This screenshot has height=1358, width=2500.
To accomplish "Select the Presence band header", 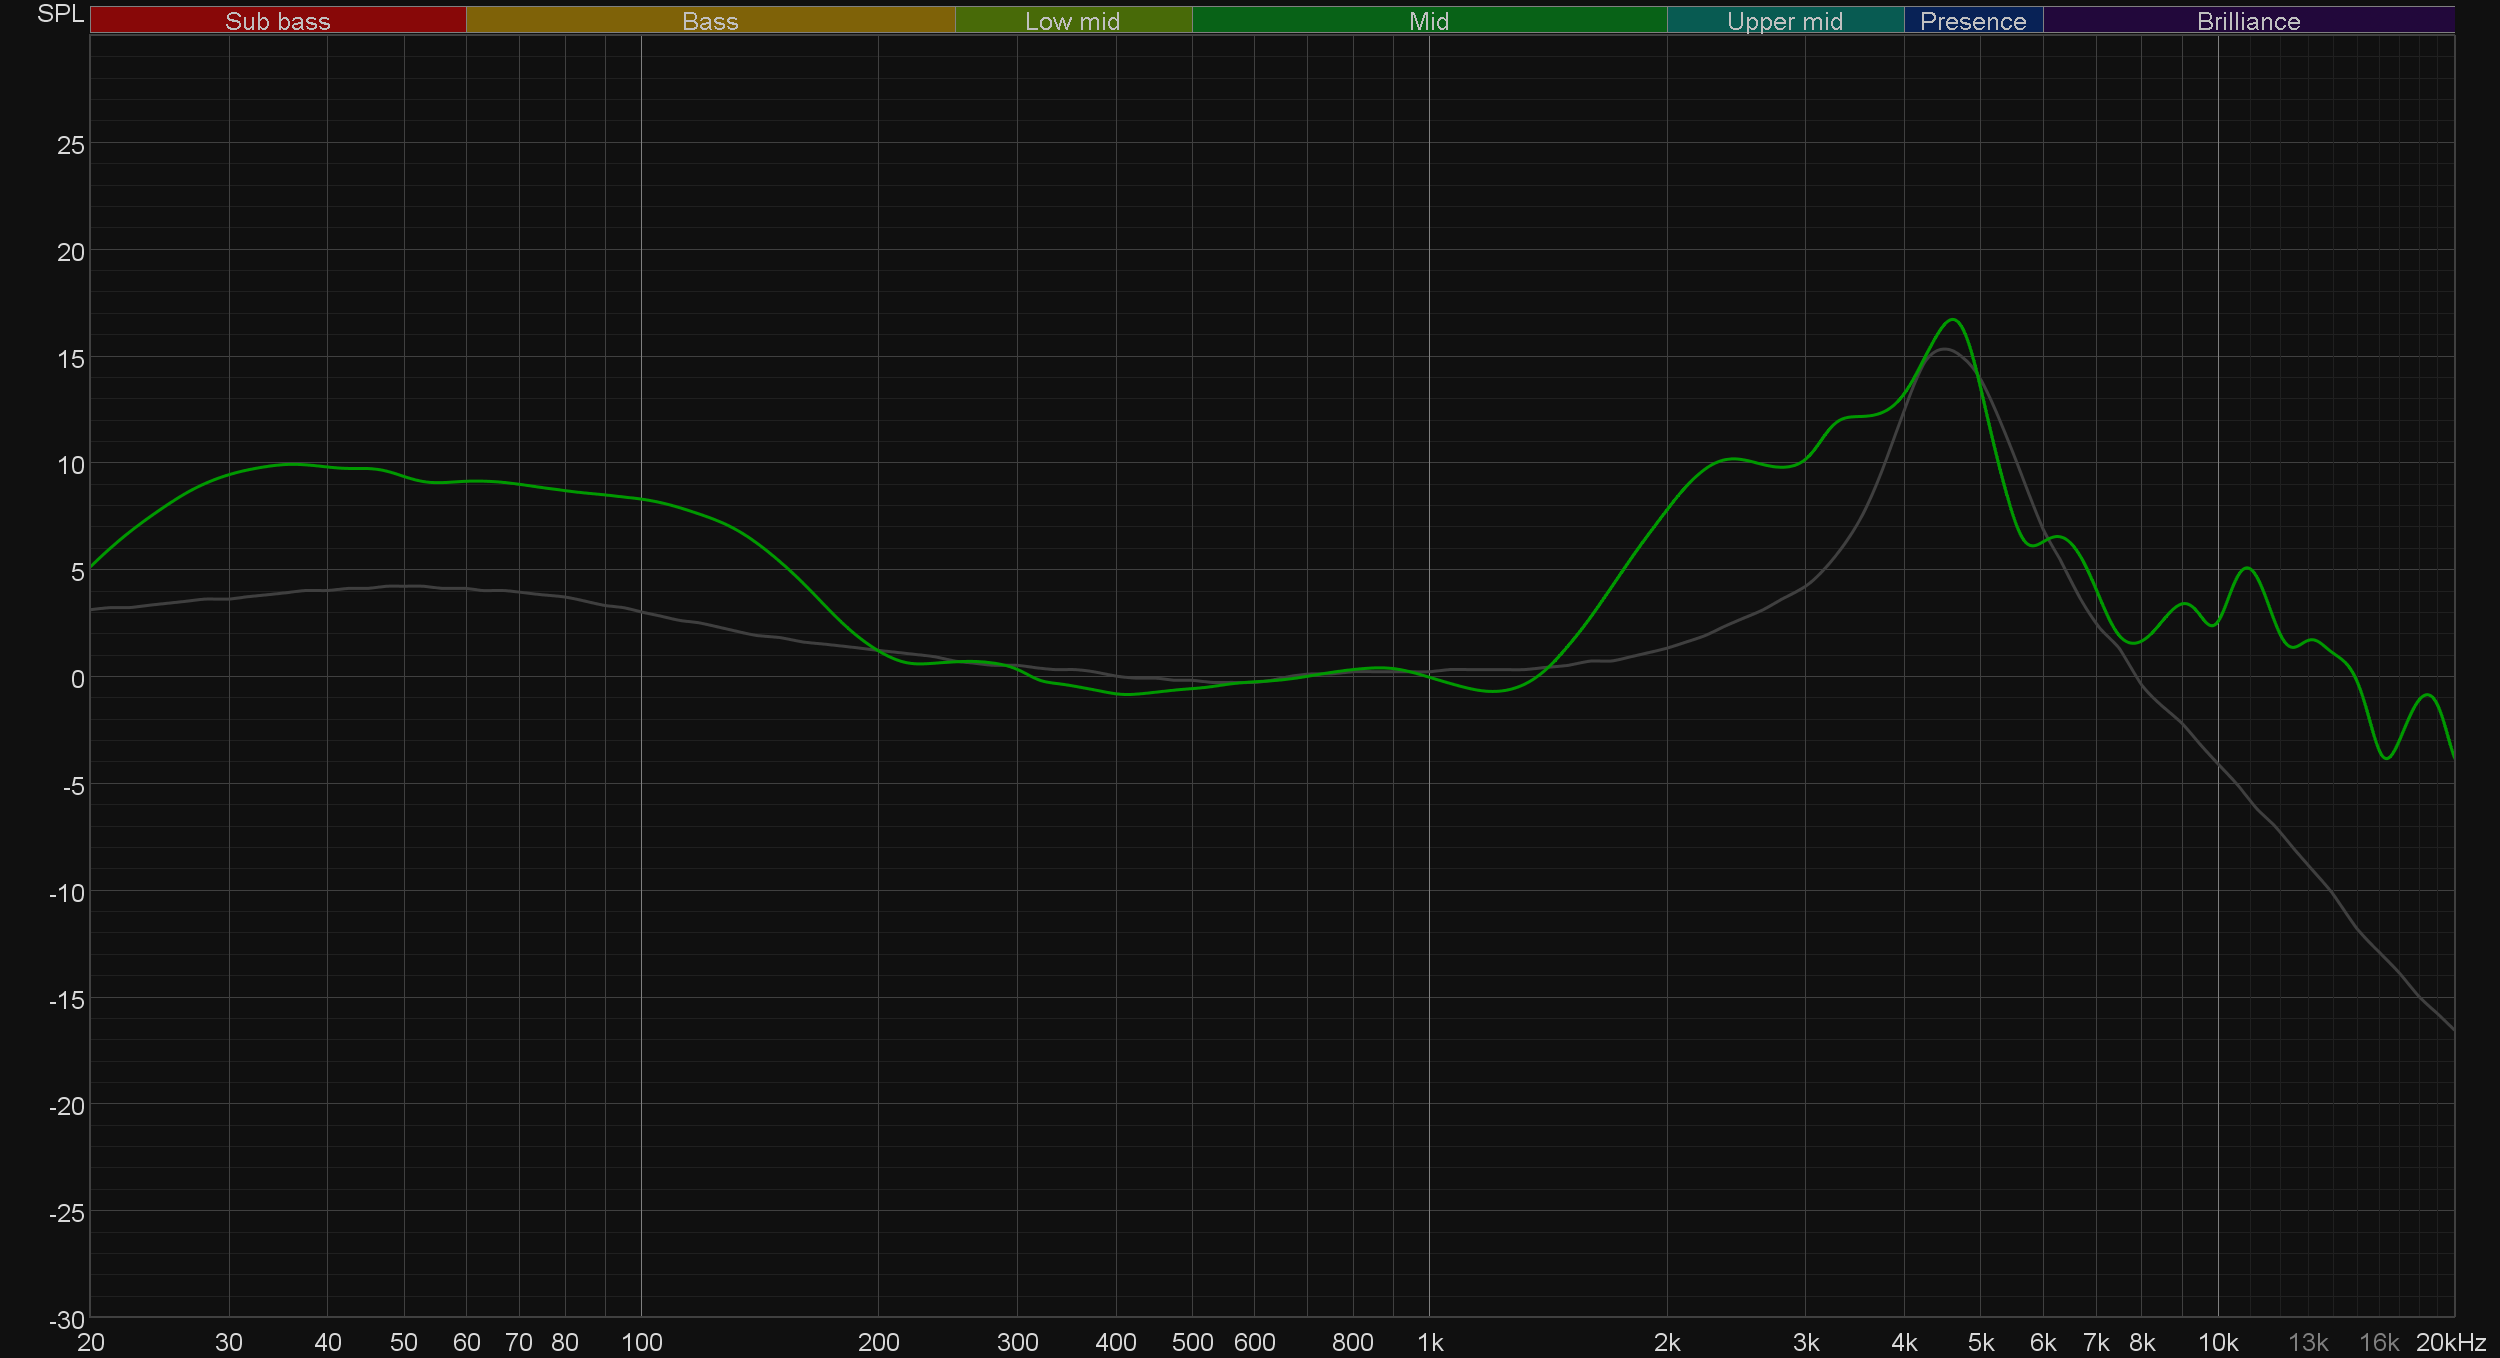I will point(1972,21).
